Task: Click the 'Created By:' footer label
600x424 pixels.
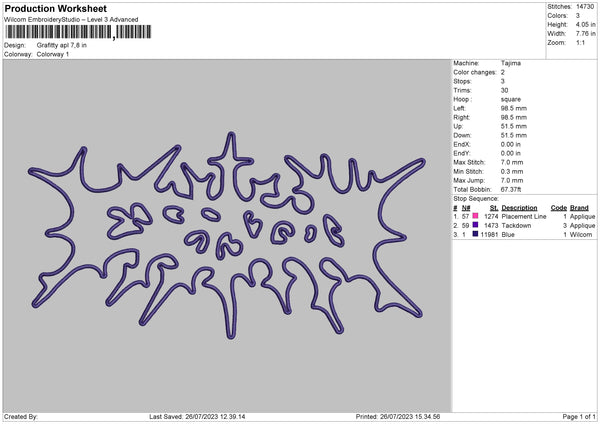Action: pyautogui.click(x=21, y=416)
